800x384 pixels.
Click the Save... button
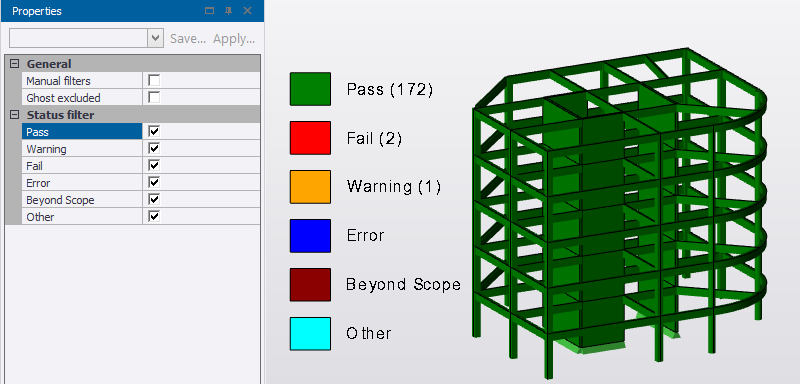click(188, 39)
